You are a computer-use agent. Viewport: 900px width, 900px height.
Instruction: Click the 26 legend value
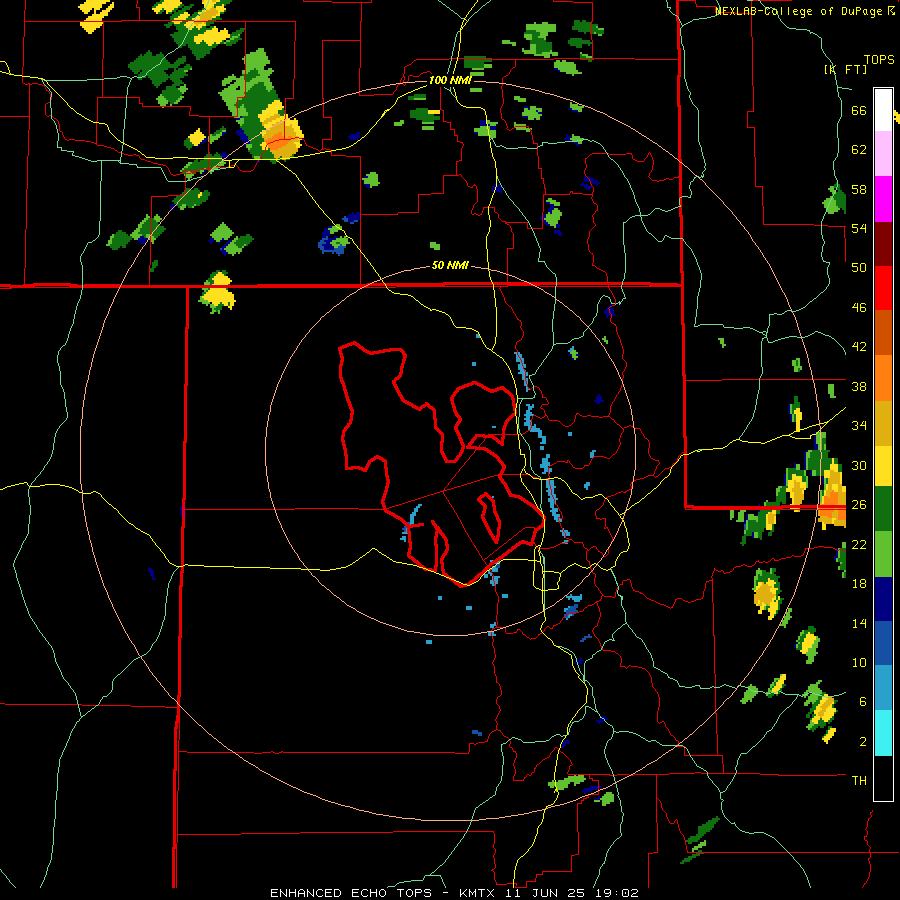click(x=859, y=505)
